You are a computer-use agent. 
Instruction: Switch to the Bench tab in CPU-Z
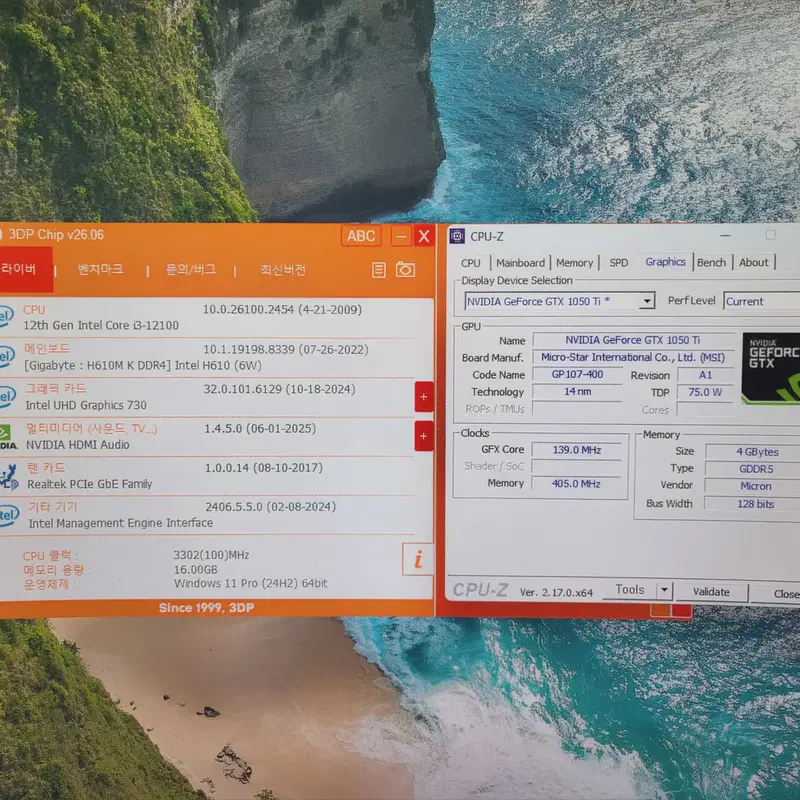pos(711,262)
